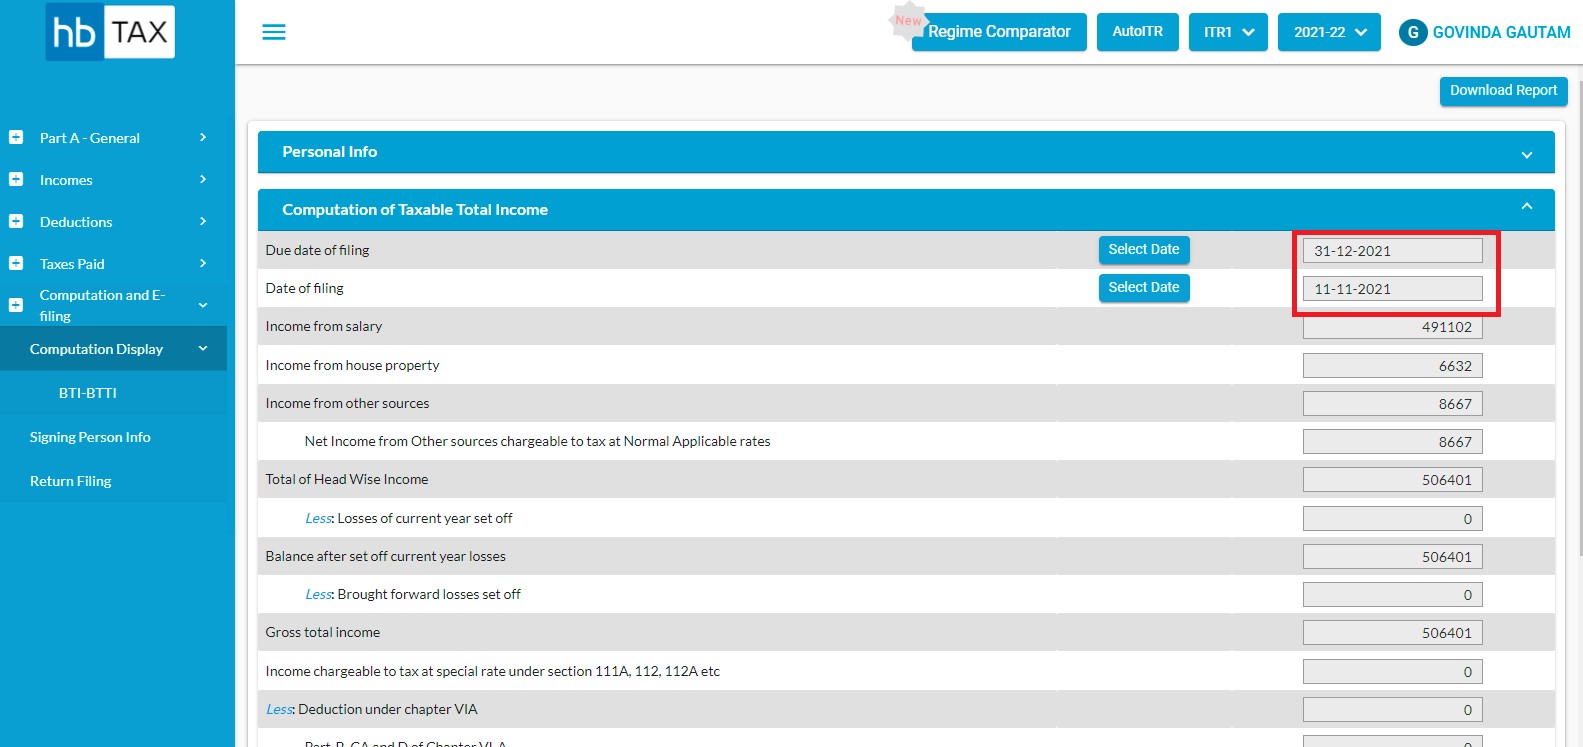The height and width of the screenshot is (747, 1583).
Task: Expand the Incomes chevron arrow
Action: (203, 179)
